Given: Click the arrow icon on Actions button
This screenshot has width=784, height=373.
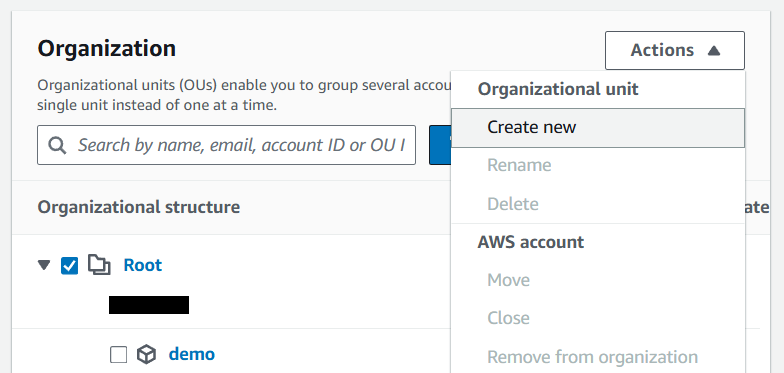Looking at the screenshot, I should [x=714, y=50].
